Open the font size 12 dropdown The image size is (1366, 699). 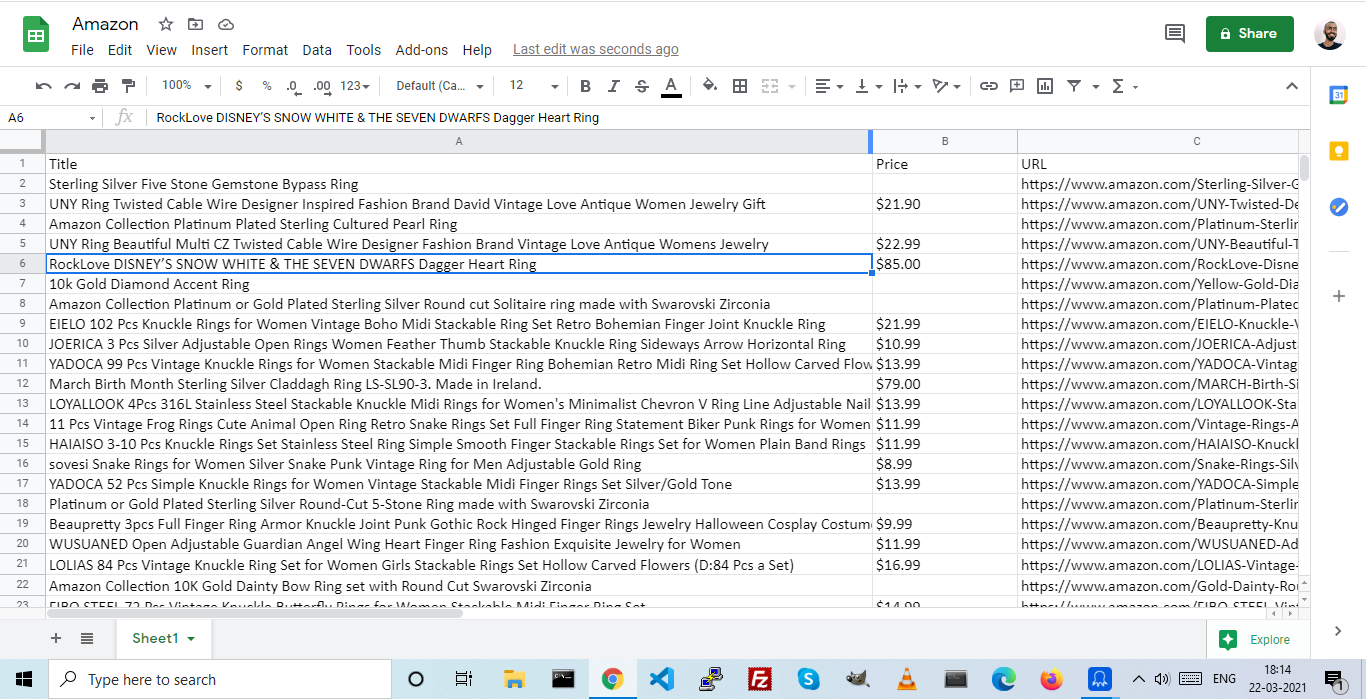(534, 86)
